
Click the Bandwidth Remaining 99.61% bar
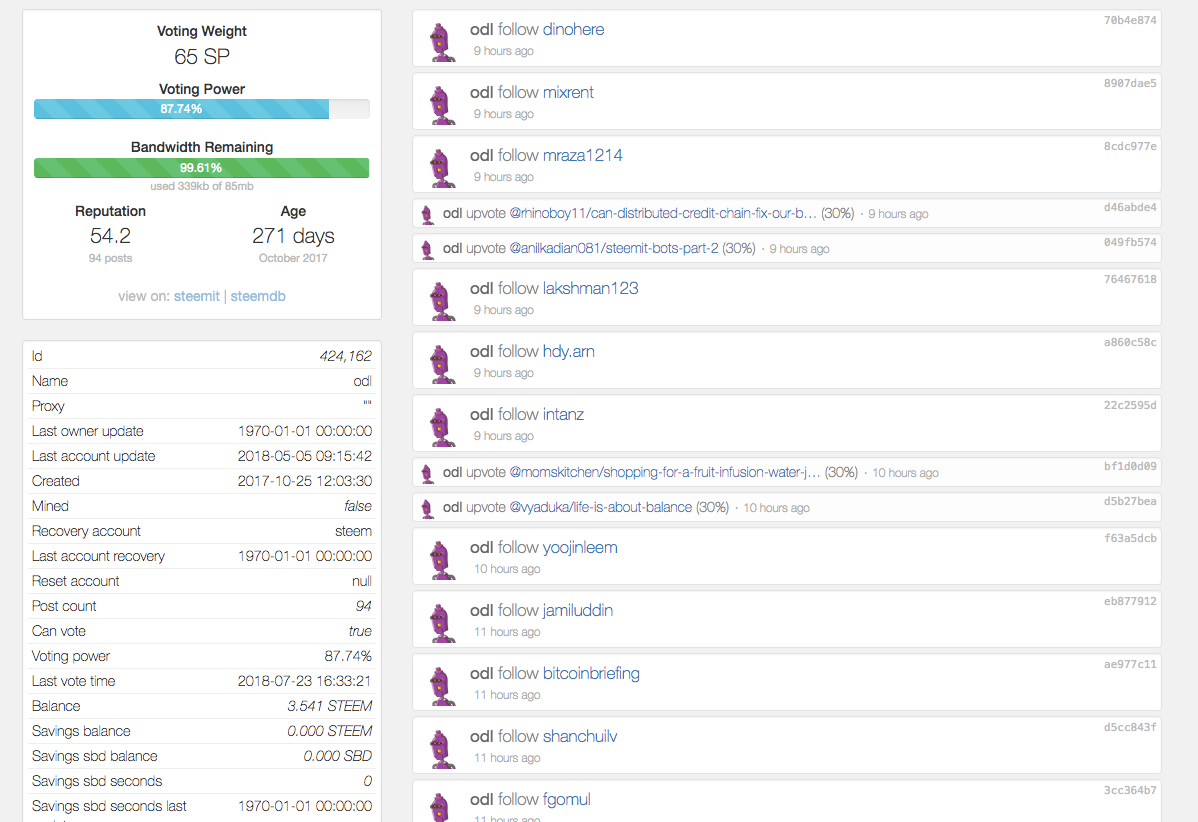tap(202, 167)
